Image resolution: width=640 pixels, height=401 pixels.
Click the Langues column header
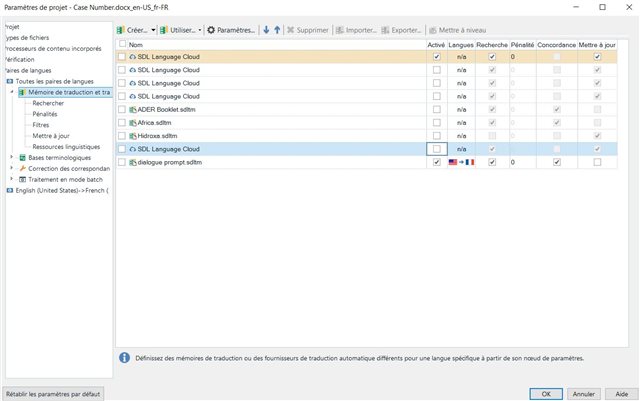tap(461, 45)
